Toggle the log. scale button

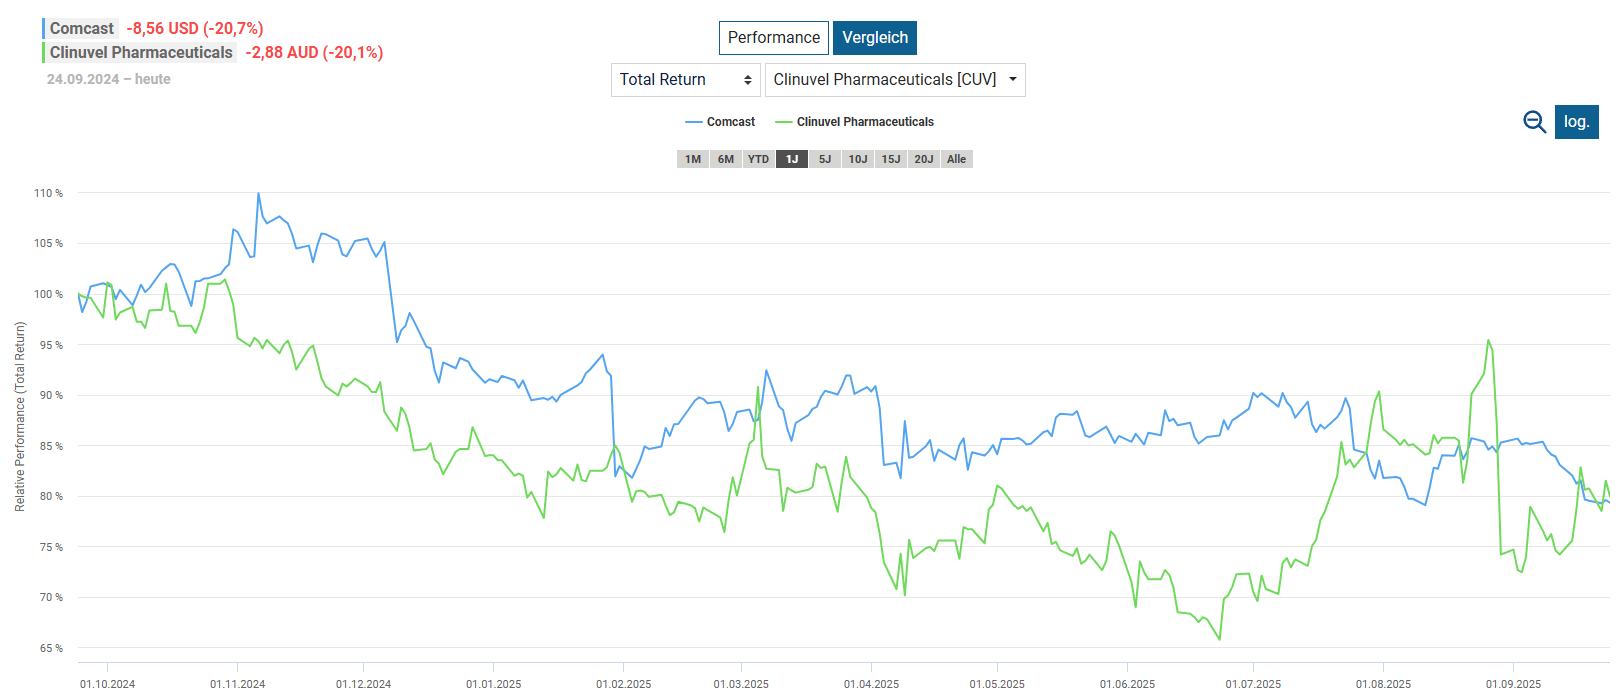point(1576,122)
